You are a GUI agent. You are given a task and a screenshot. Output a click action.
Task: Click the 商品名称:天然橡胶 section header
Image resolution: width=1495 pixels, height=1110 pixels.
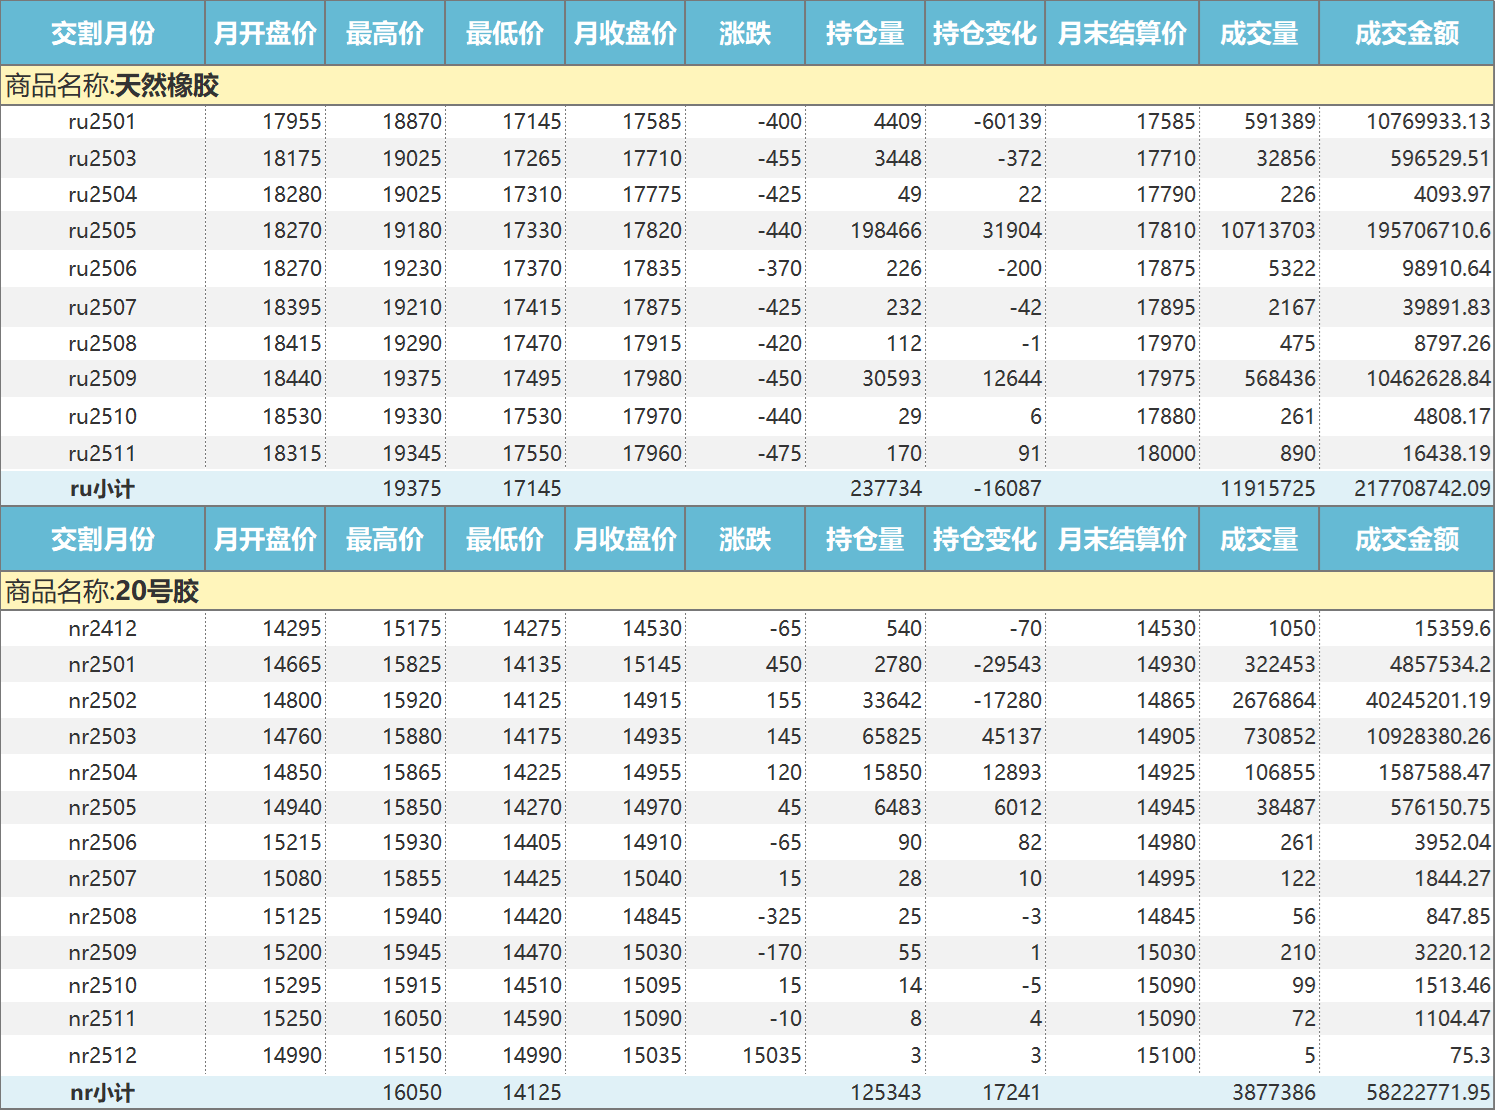point(115,86)
